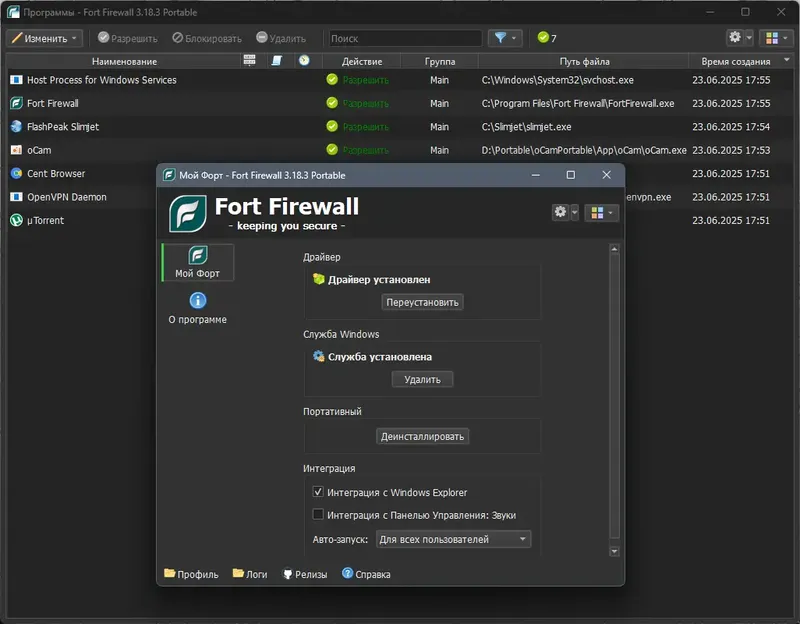This screenshot has width=800, height=624.
Task: Click the μTorrent icon in list
Action: [x=16, y=220]
